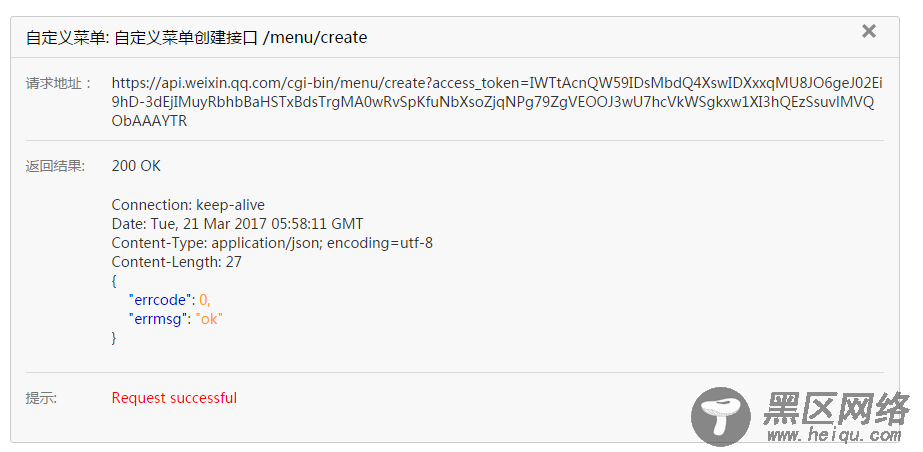Image resolution: width=923 pixels, height=452 pixels.
Task: Click the 黑区网络 watermark text
Action: (837, 407)
